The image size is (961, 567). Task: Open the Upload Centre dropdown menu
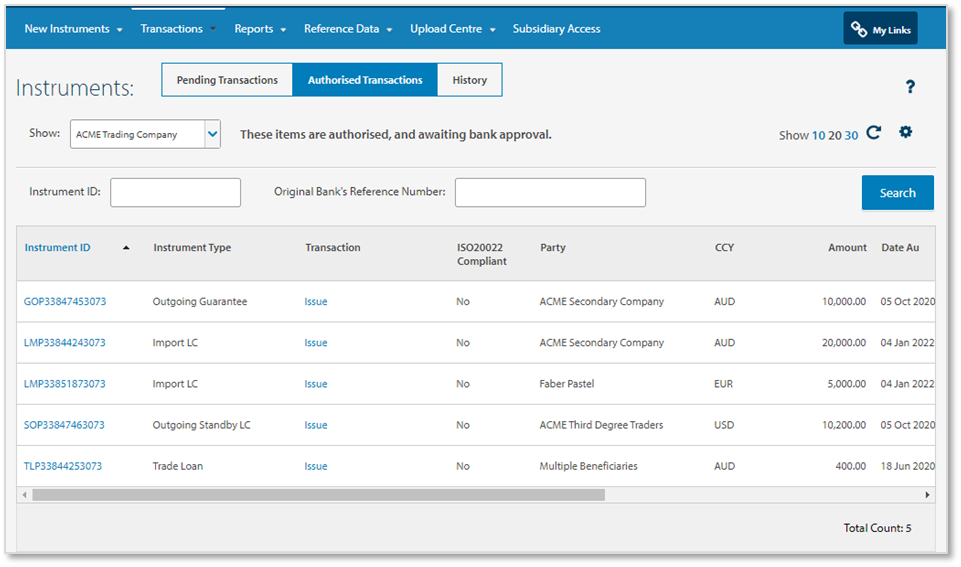[x=452, y=29]
